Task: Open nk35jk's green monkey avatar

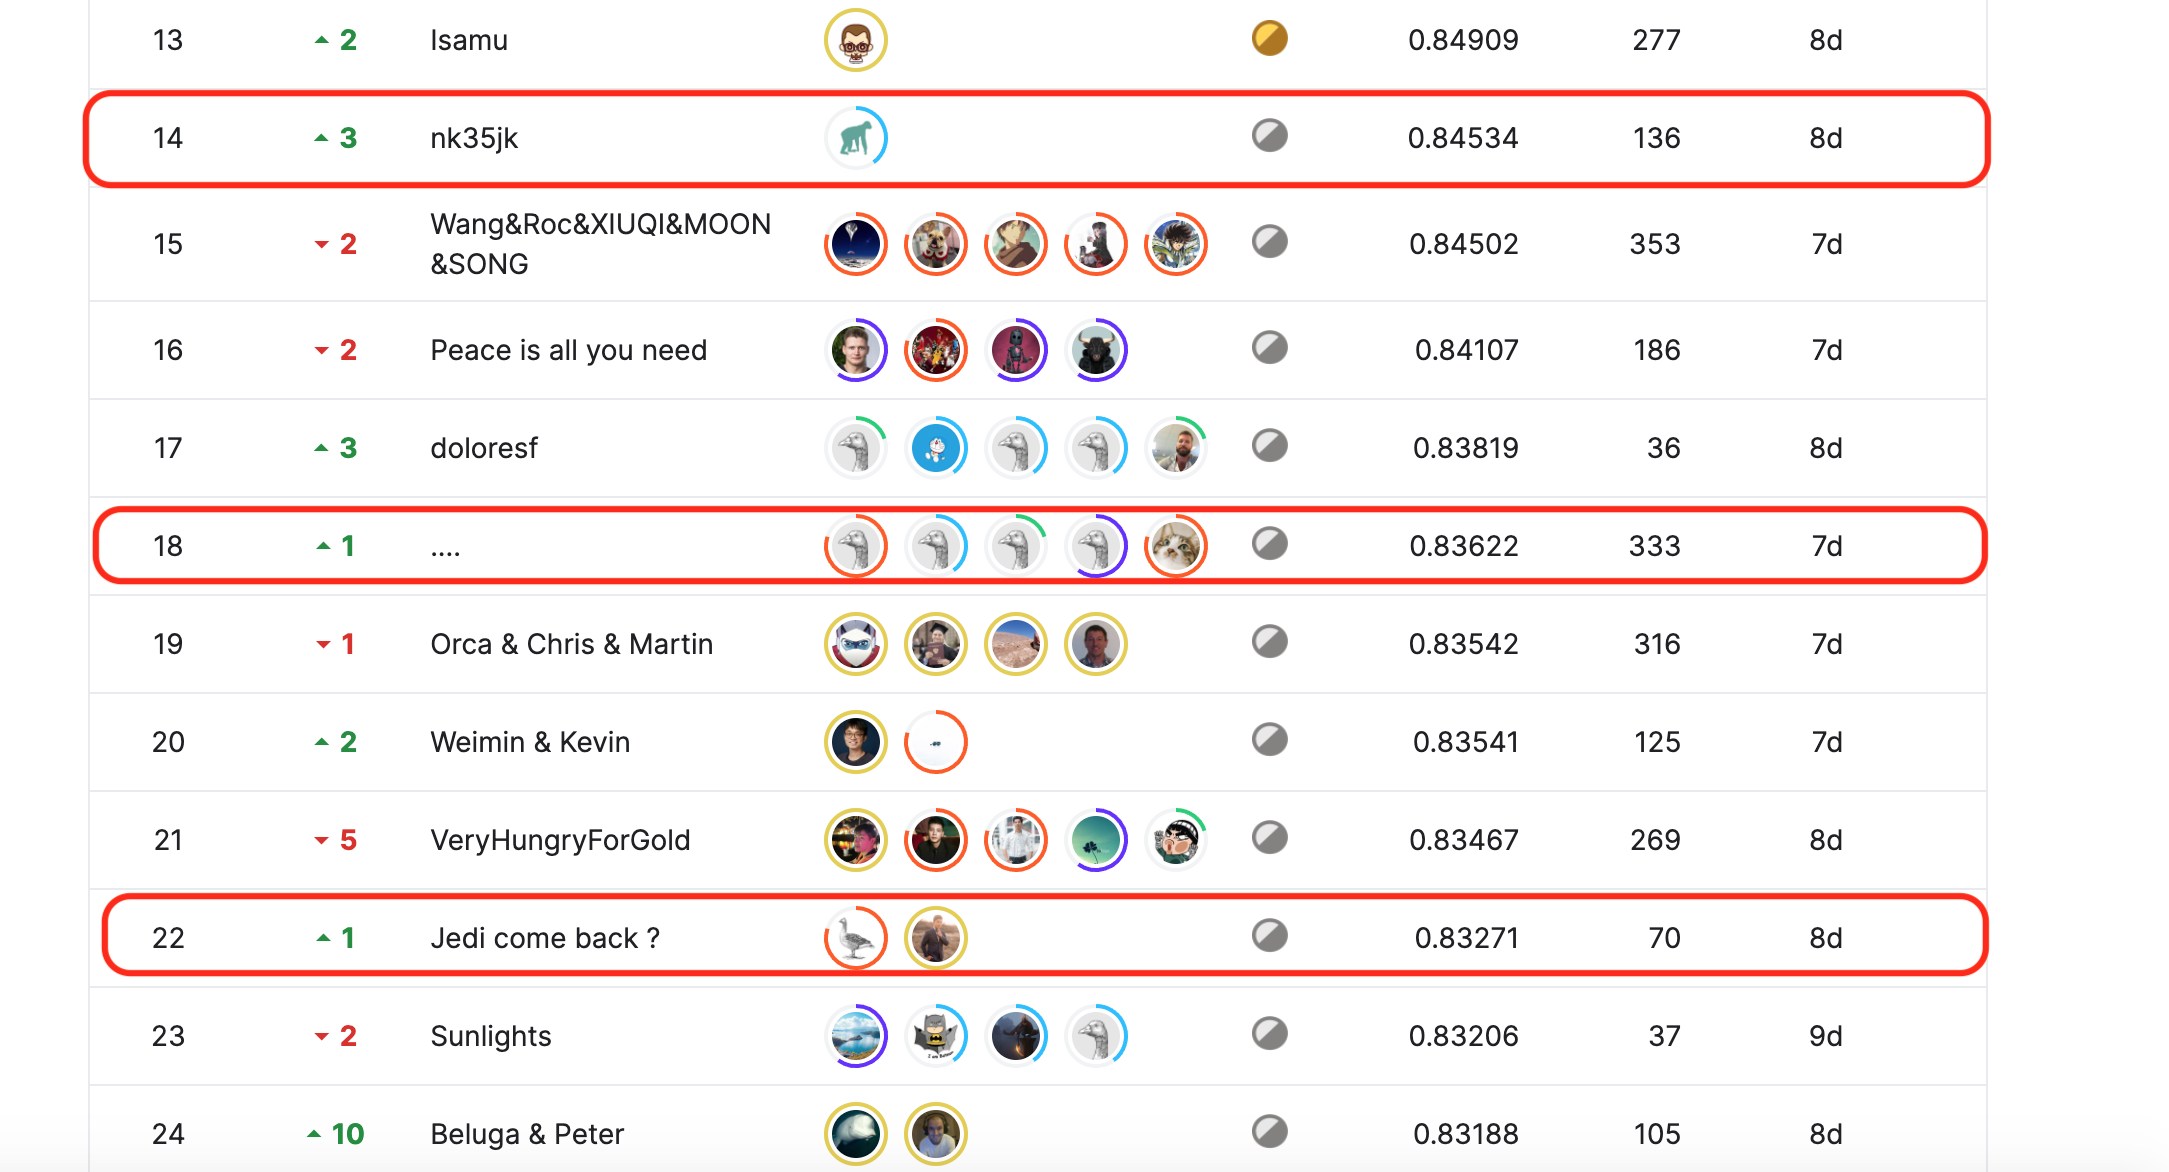Action: 855,138
